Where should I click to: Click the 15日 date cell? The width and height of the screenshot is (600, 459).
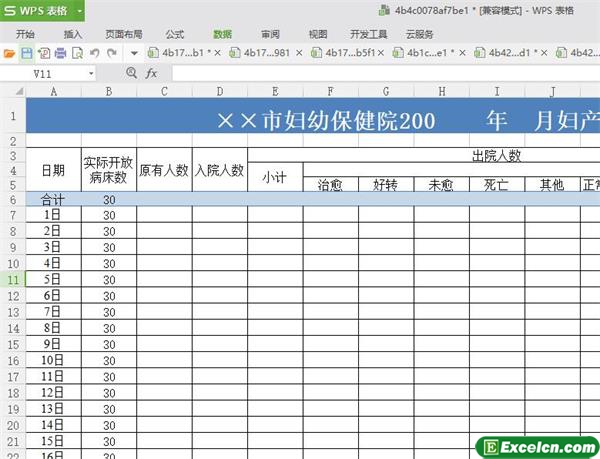pos(54,441)
